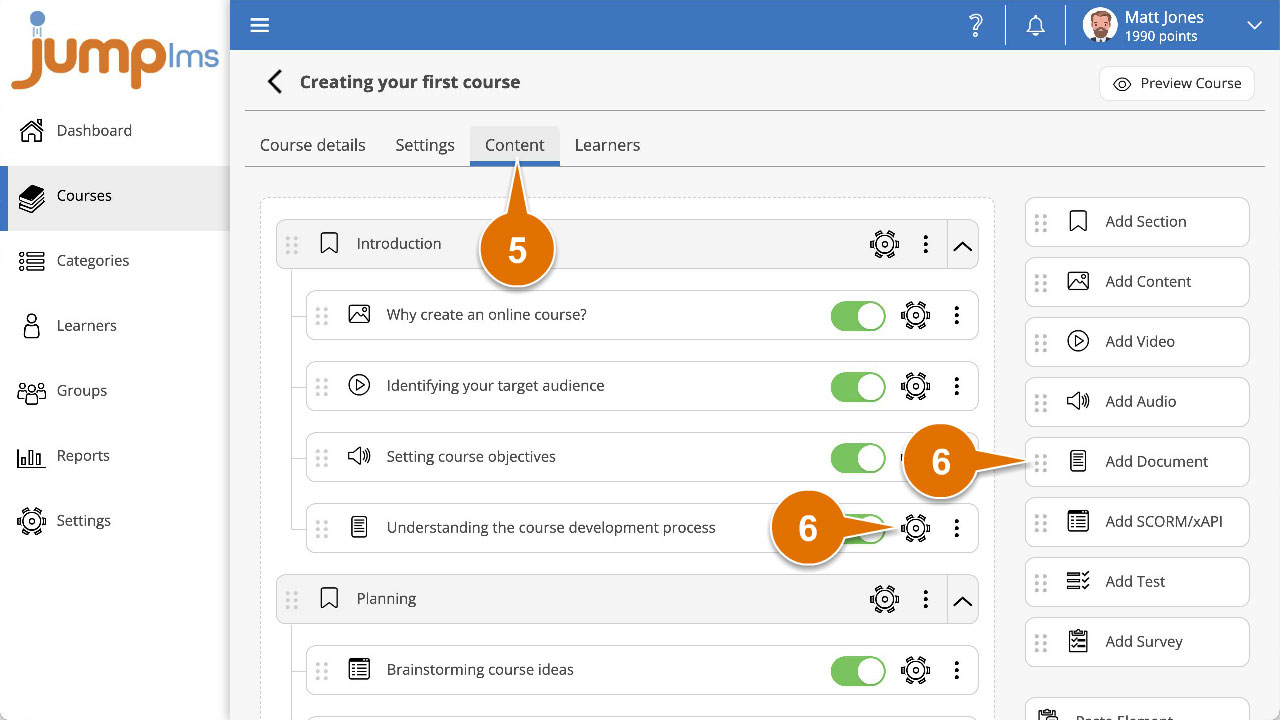Disable Setting course objectives toggle
Image resolution: width=1280 pixels, height=720 pixels.
(x=858, y=457)
